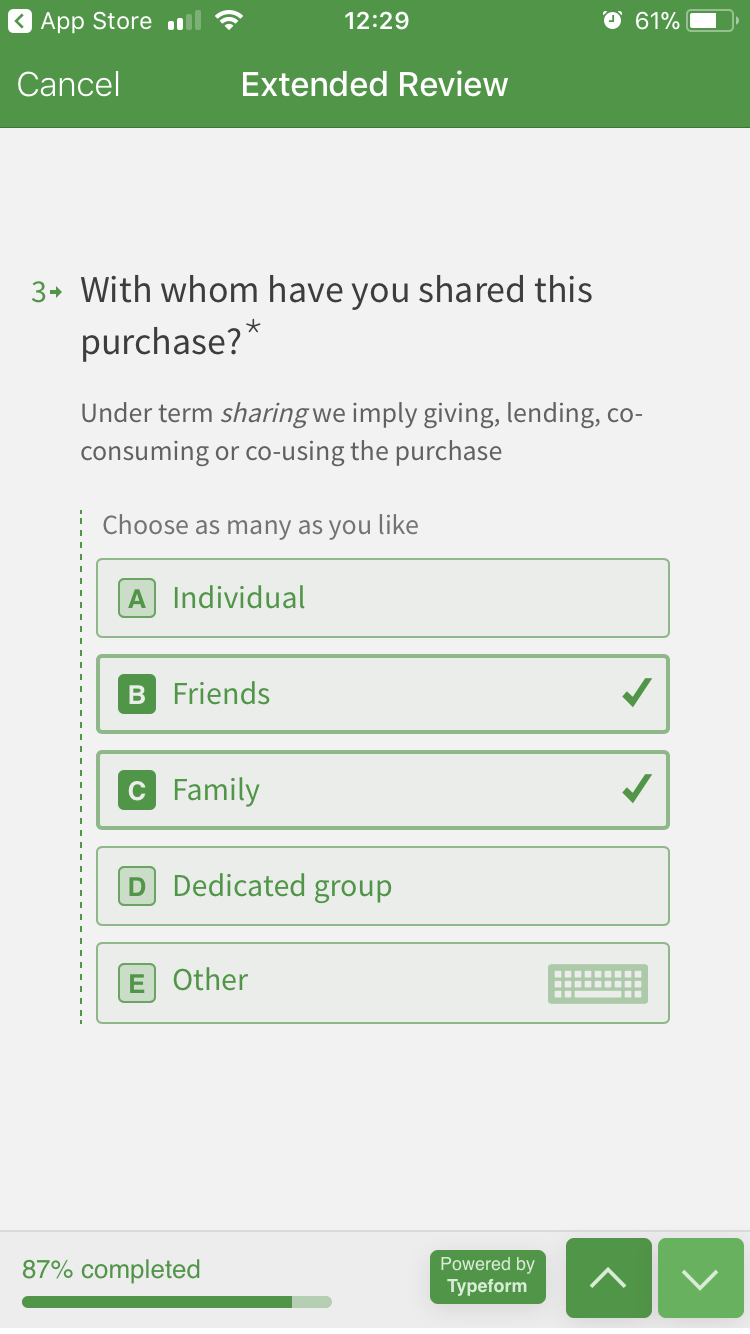Cancel the Extended Review
The height and width of the screenshot is (1334, 750).
68,84
